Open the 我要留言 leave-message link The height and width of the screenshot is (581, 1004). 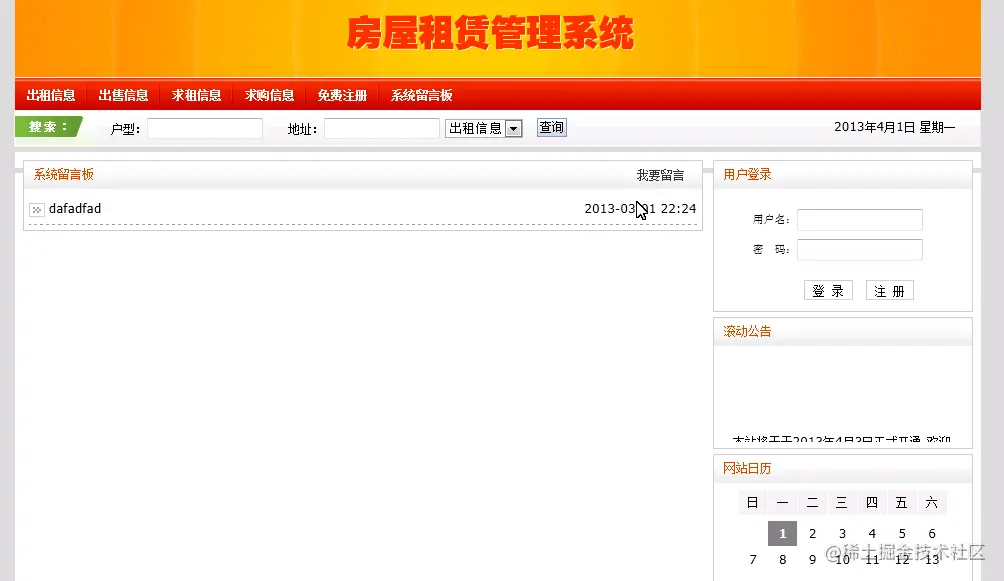[x=661, y=174]
